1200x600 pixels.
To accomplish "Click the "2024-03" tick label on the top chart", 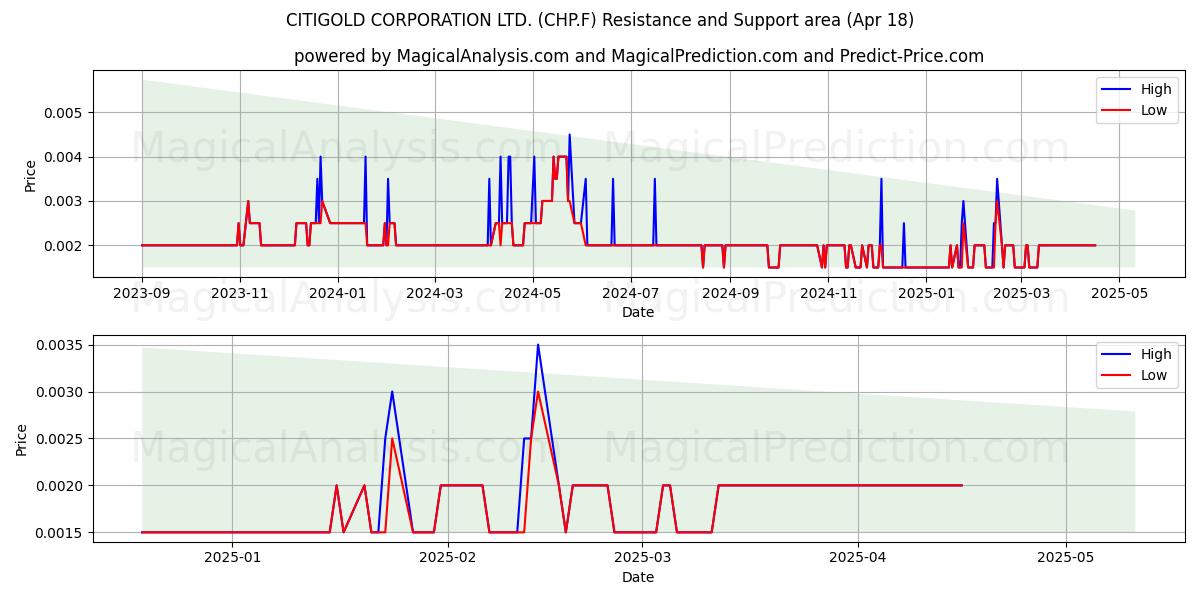I will [x=435, y=293].
